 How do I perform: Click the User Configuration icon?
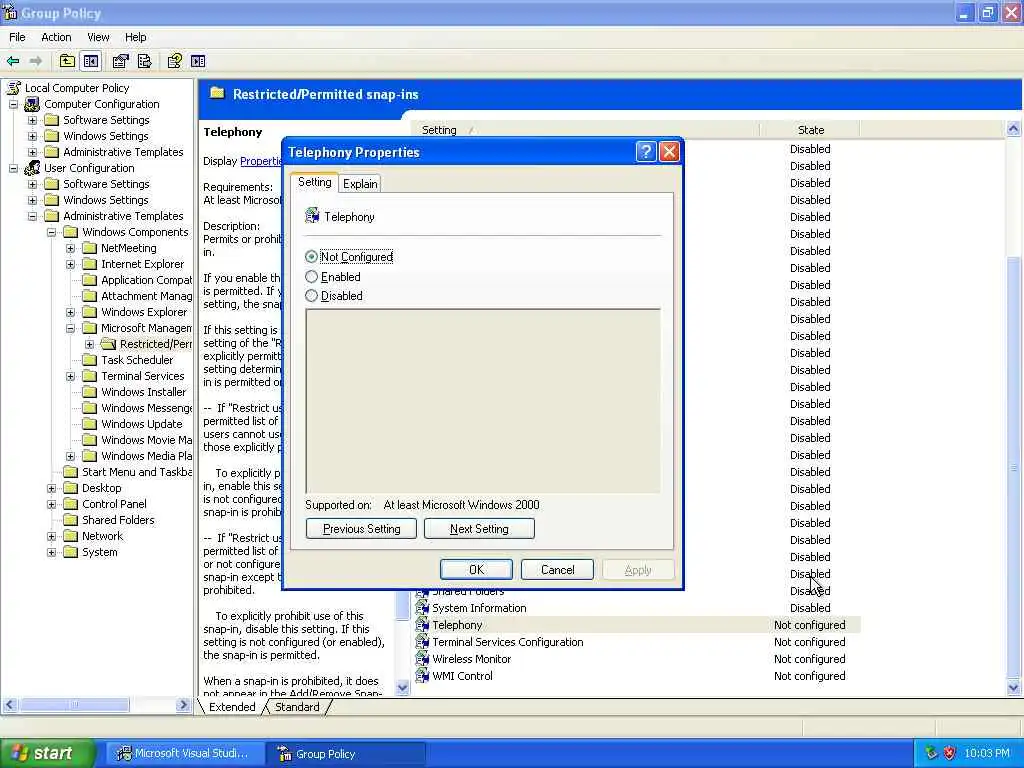point(32,168)
